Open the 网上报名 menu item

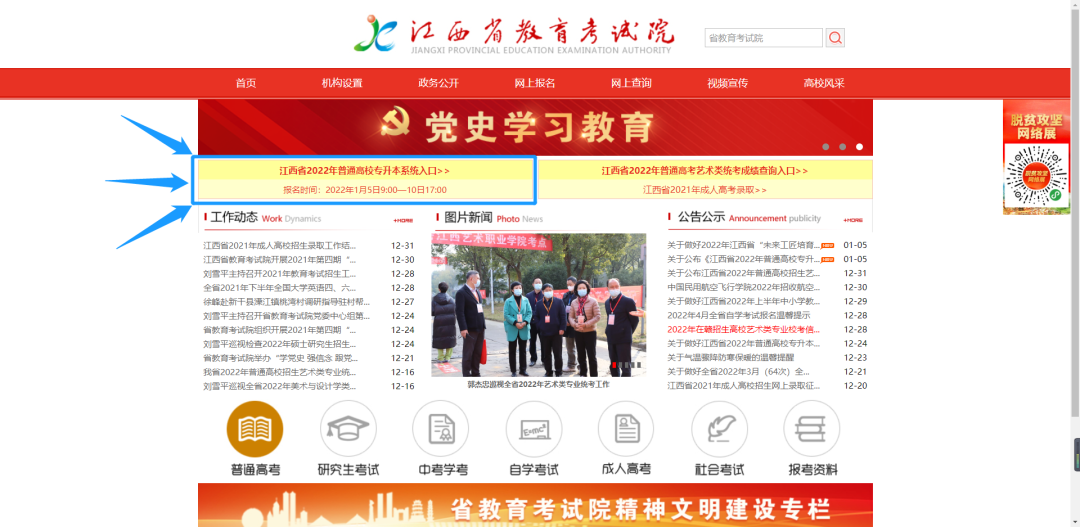[x=535, y=83]
